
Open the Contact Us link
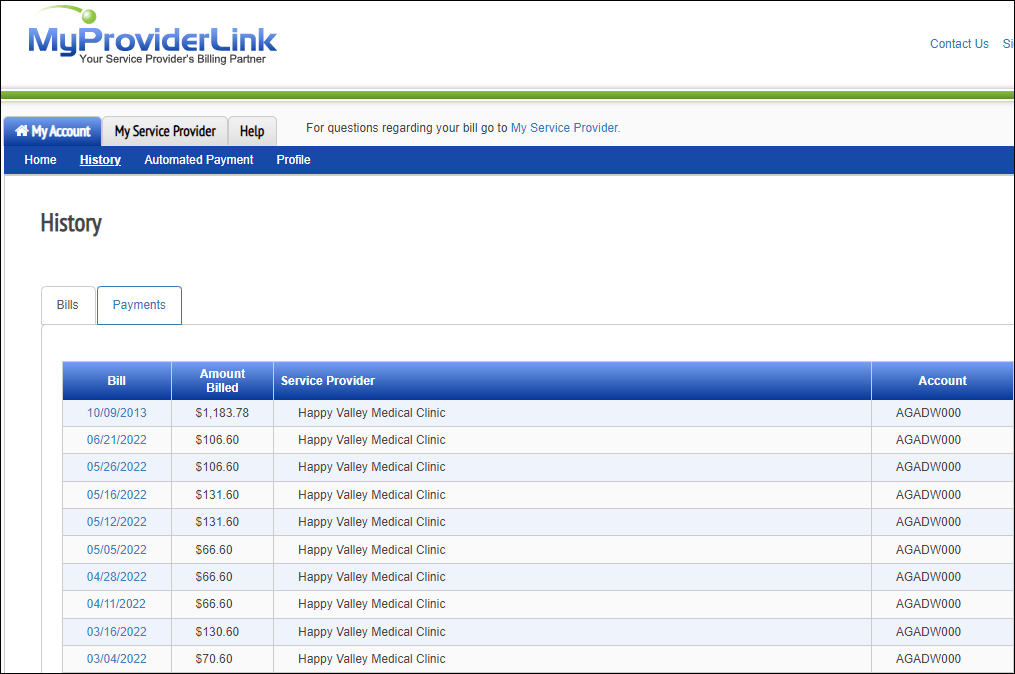coord(959,43)
